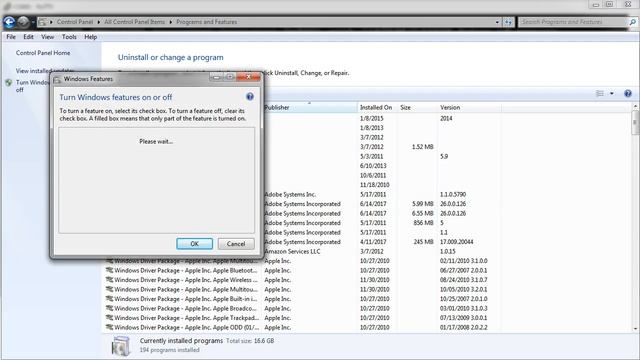The width and height of the screenshot is (640, 360).
Task: Open the File menu
Action: point(11,37)
